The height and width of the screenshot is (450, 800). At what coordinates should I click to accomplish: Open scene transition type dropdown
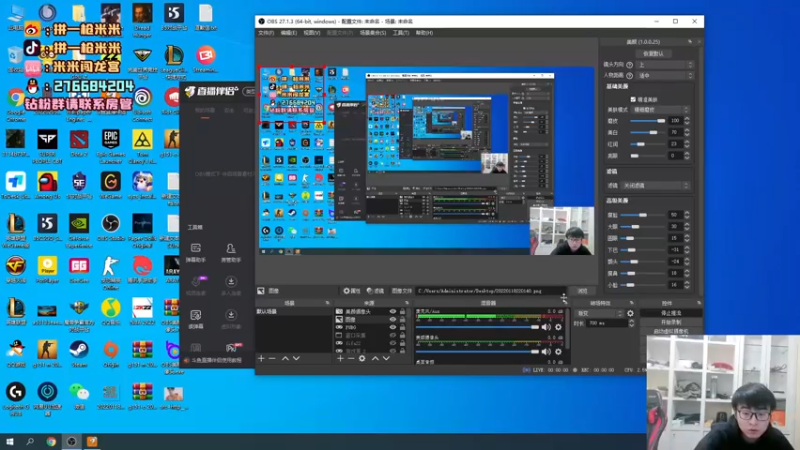pos(599,313)
